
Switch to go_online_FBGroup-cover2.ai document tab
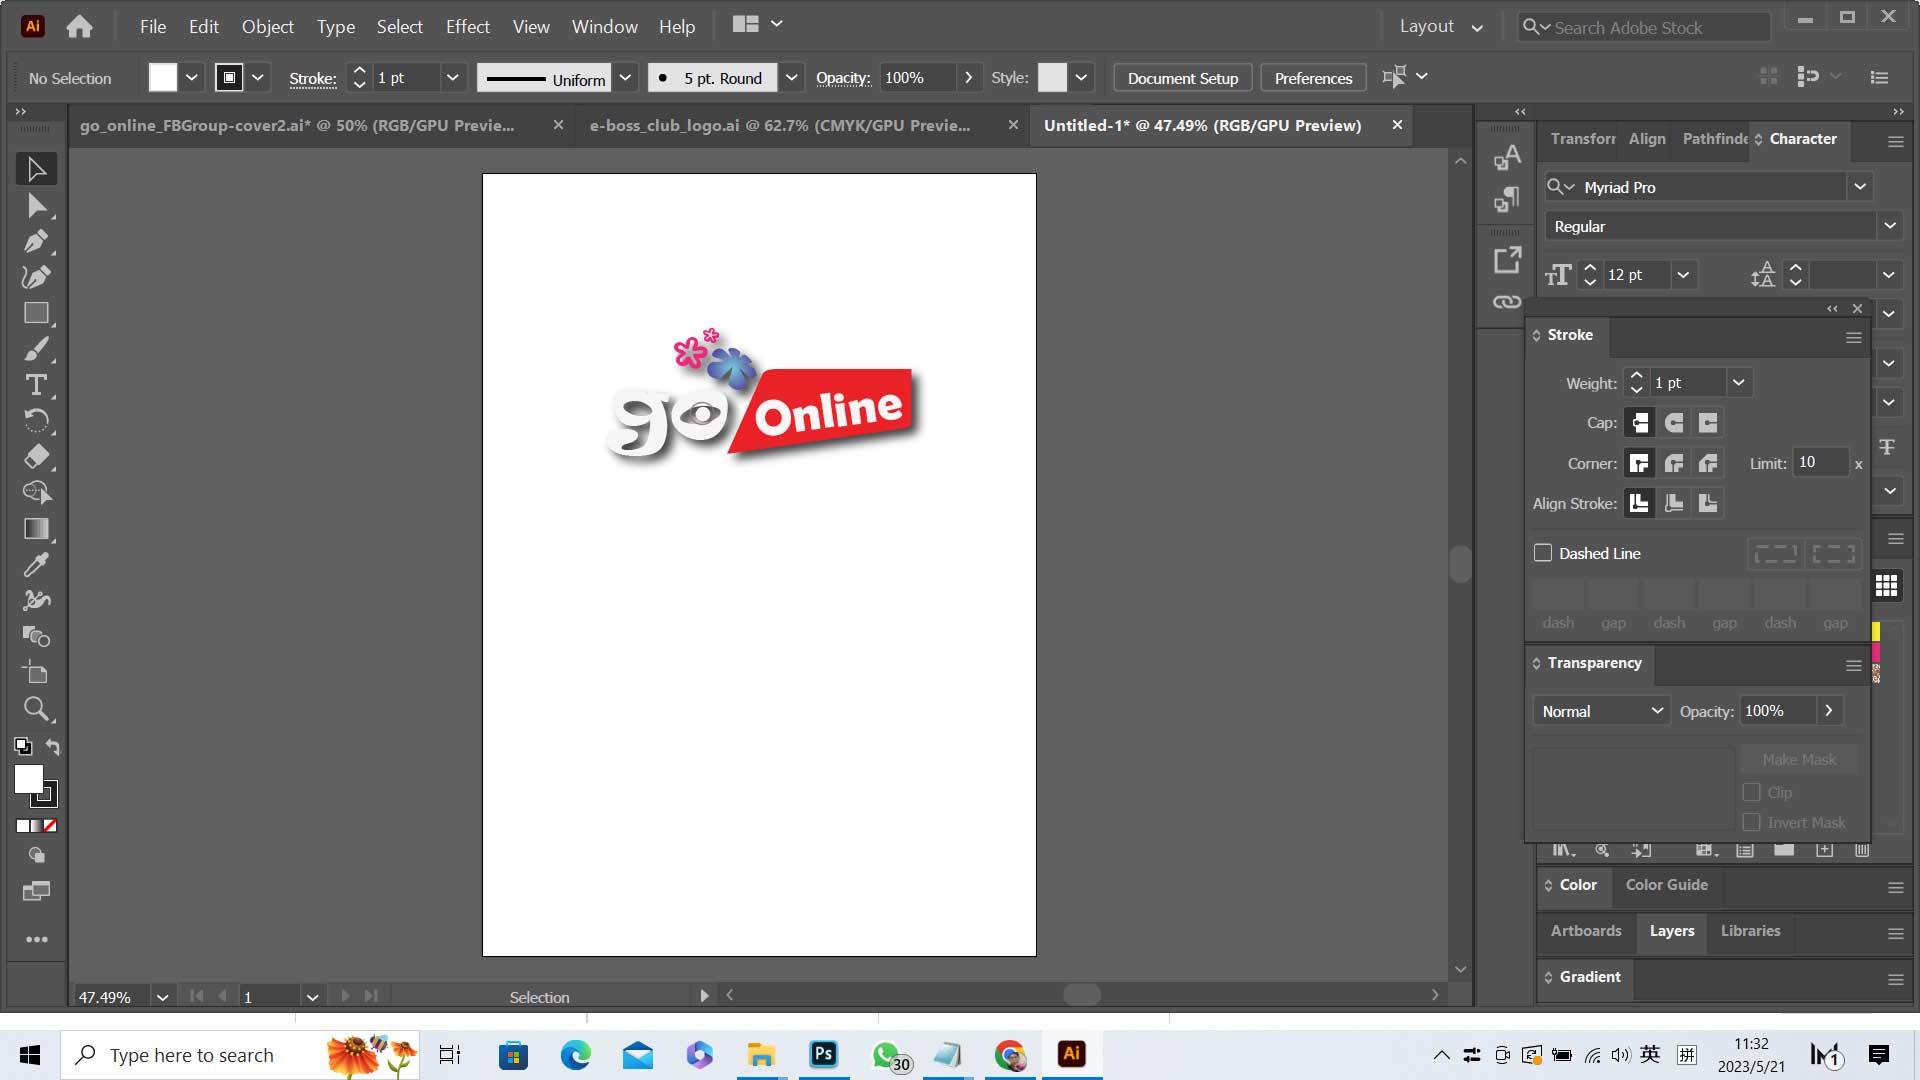[297, 125]
